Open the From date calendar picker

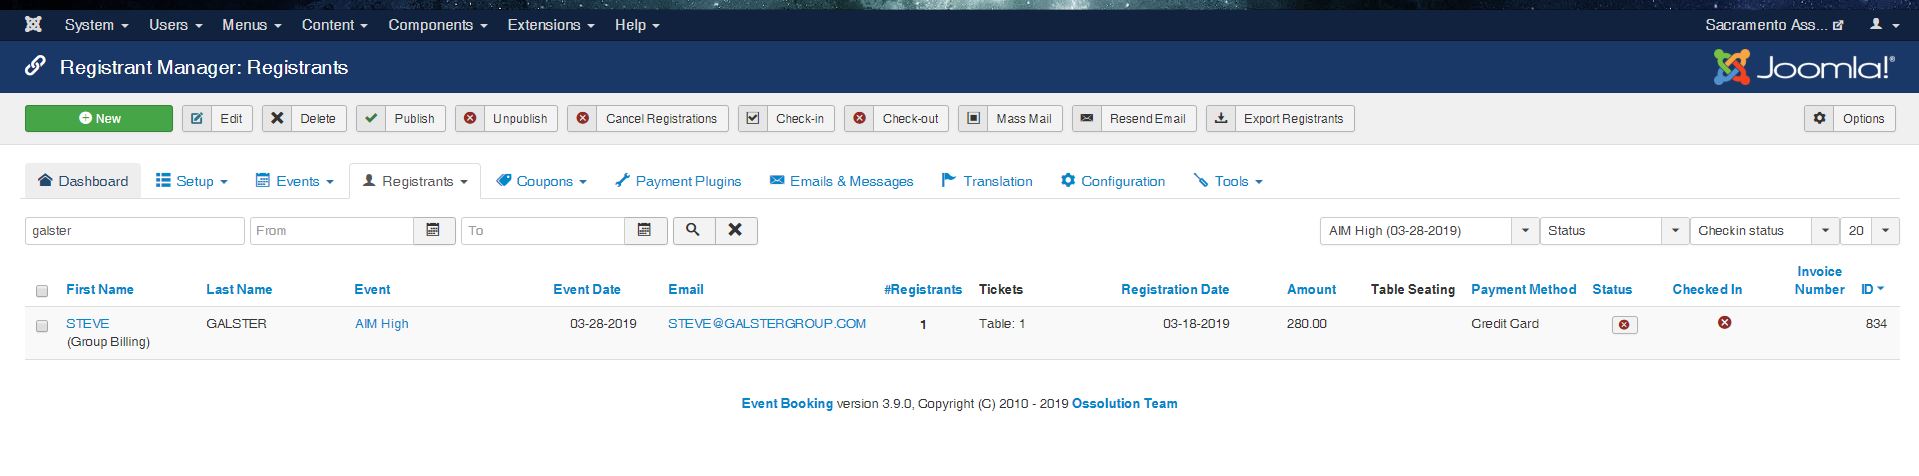(434, 231)
